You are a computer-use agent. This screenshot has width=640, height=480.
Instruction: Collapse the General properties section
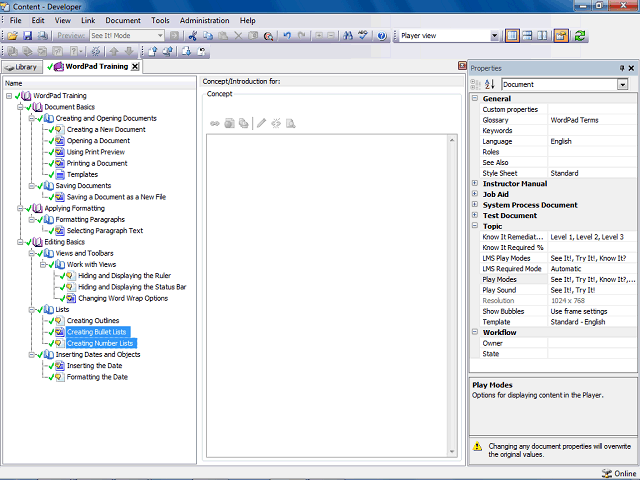coord(475,98)
